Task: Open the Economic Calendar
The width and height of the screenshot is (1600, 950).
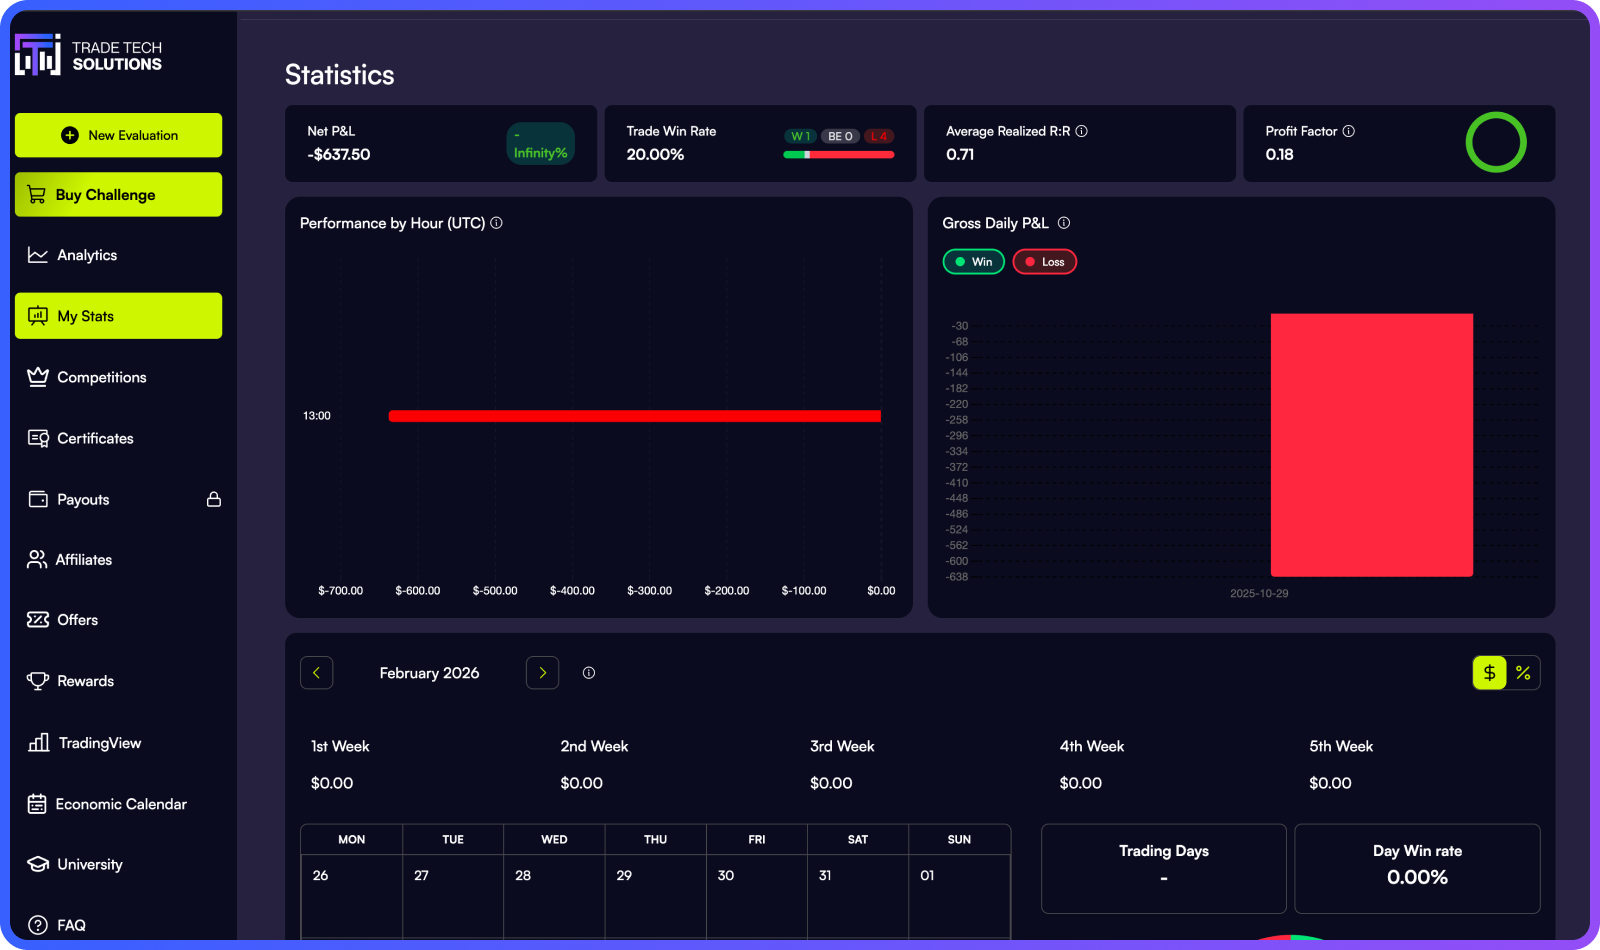Action: [x=122, y=804]
